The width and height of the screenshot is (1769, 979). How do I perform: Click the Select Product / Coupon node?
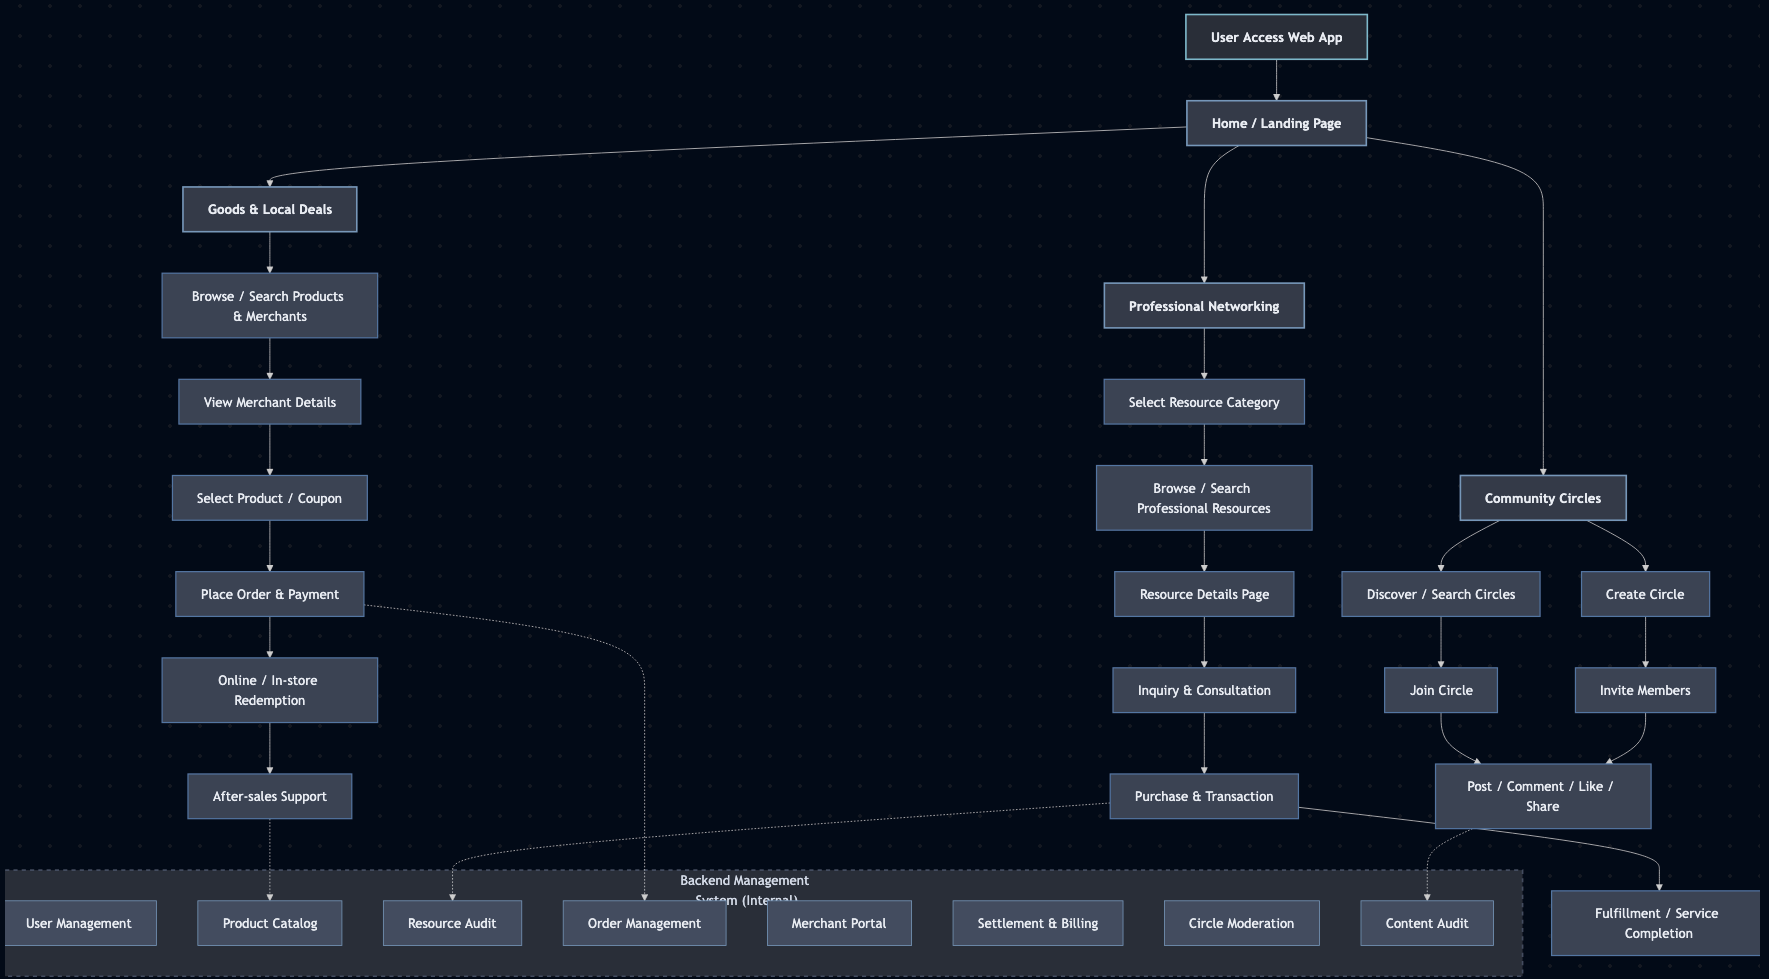coord(269,497)
